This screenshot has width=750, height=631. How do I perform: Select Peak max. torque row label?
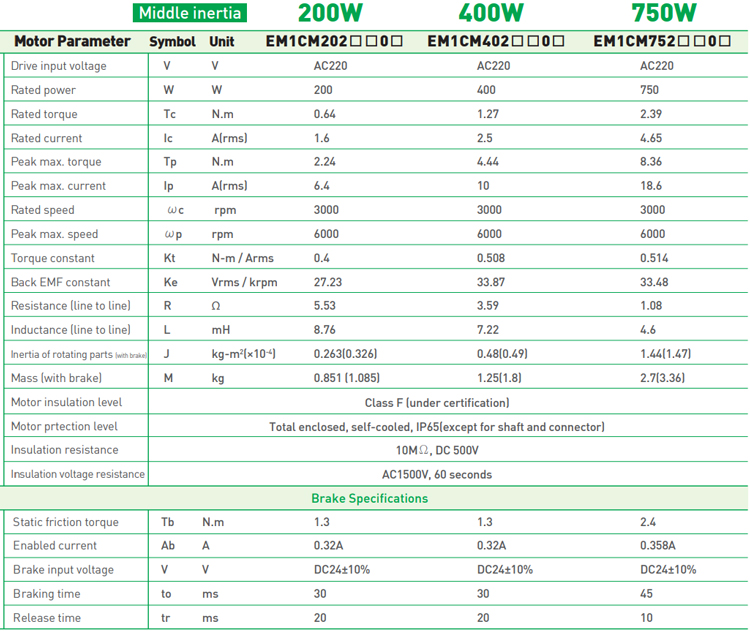pos(56,162)
